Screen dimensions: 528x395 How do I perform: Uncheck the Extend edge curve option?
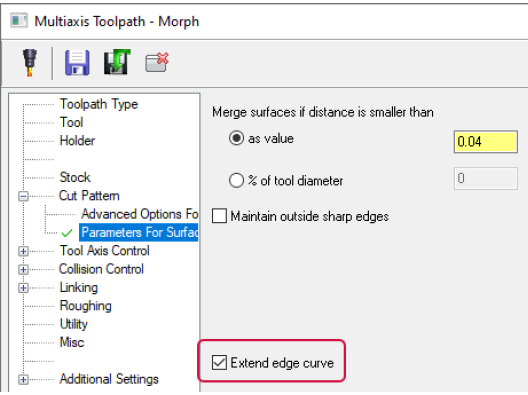(219, 363)
